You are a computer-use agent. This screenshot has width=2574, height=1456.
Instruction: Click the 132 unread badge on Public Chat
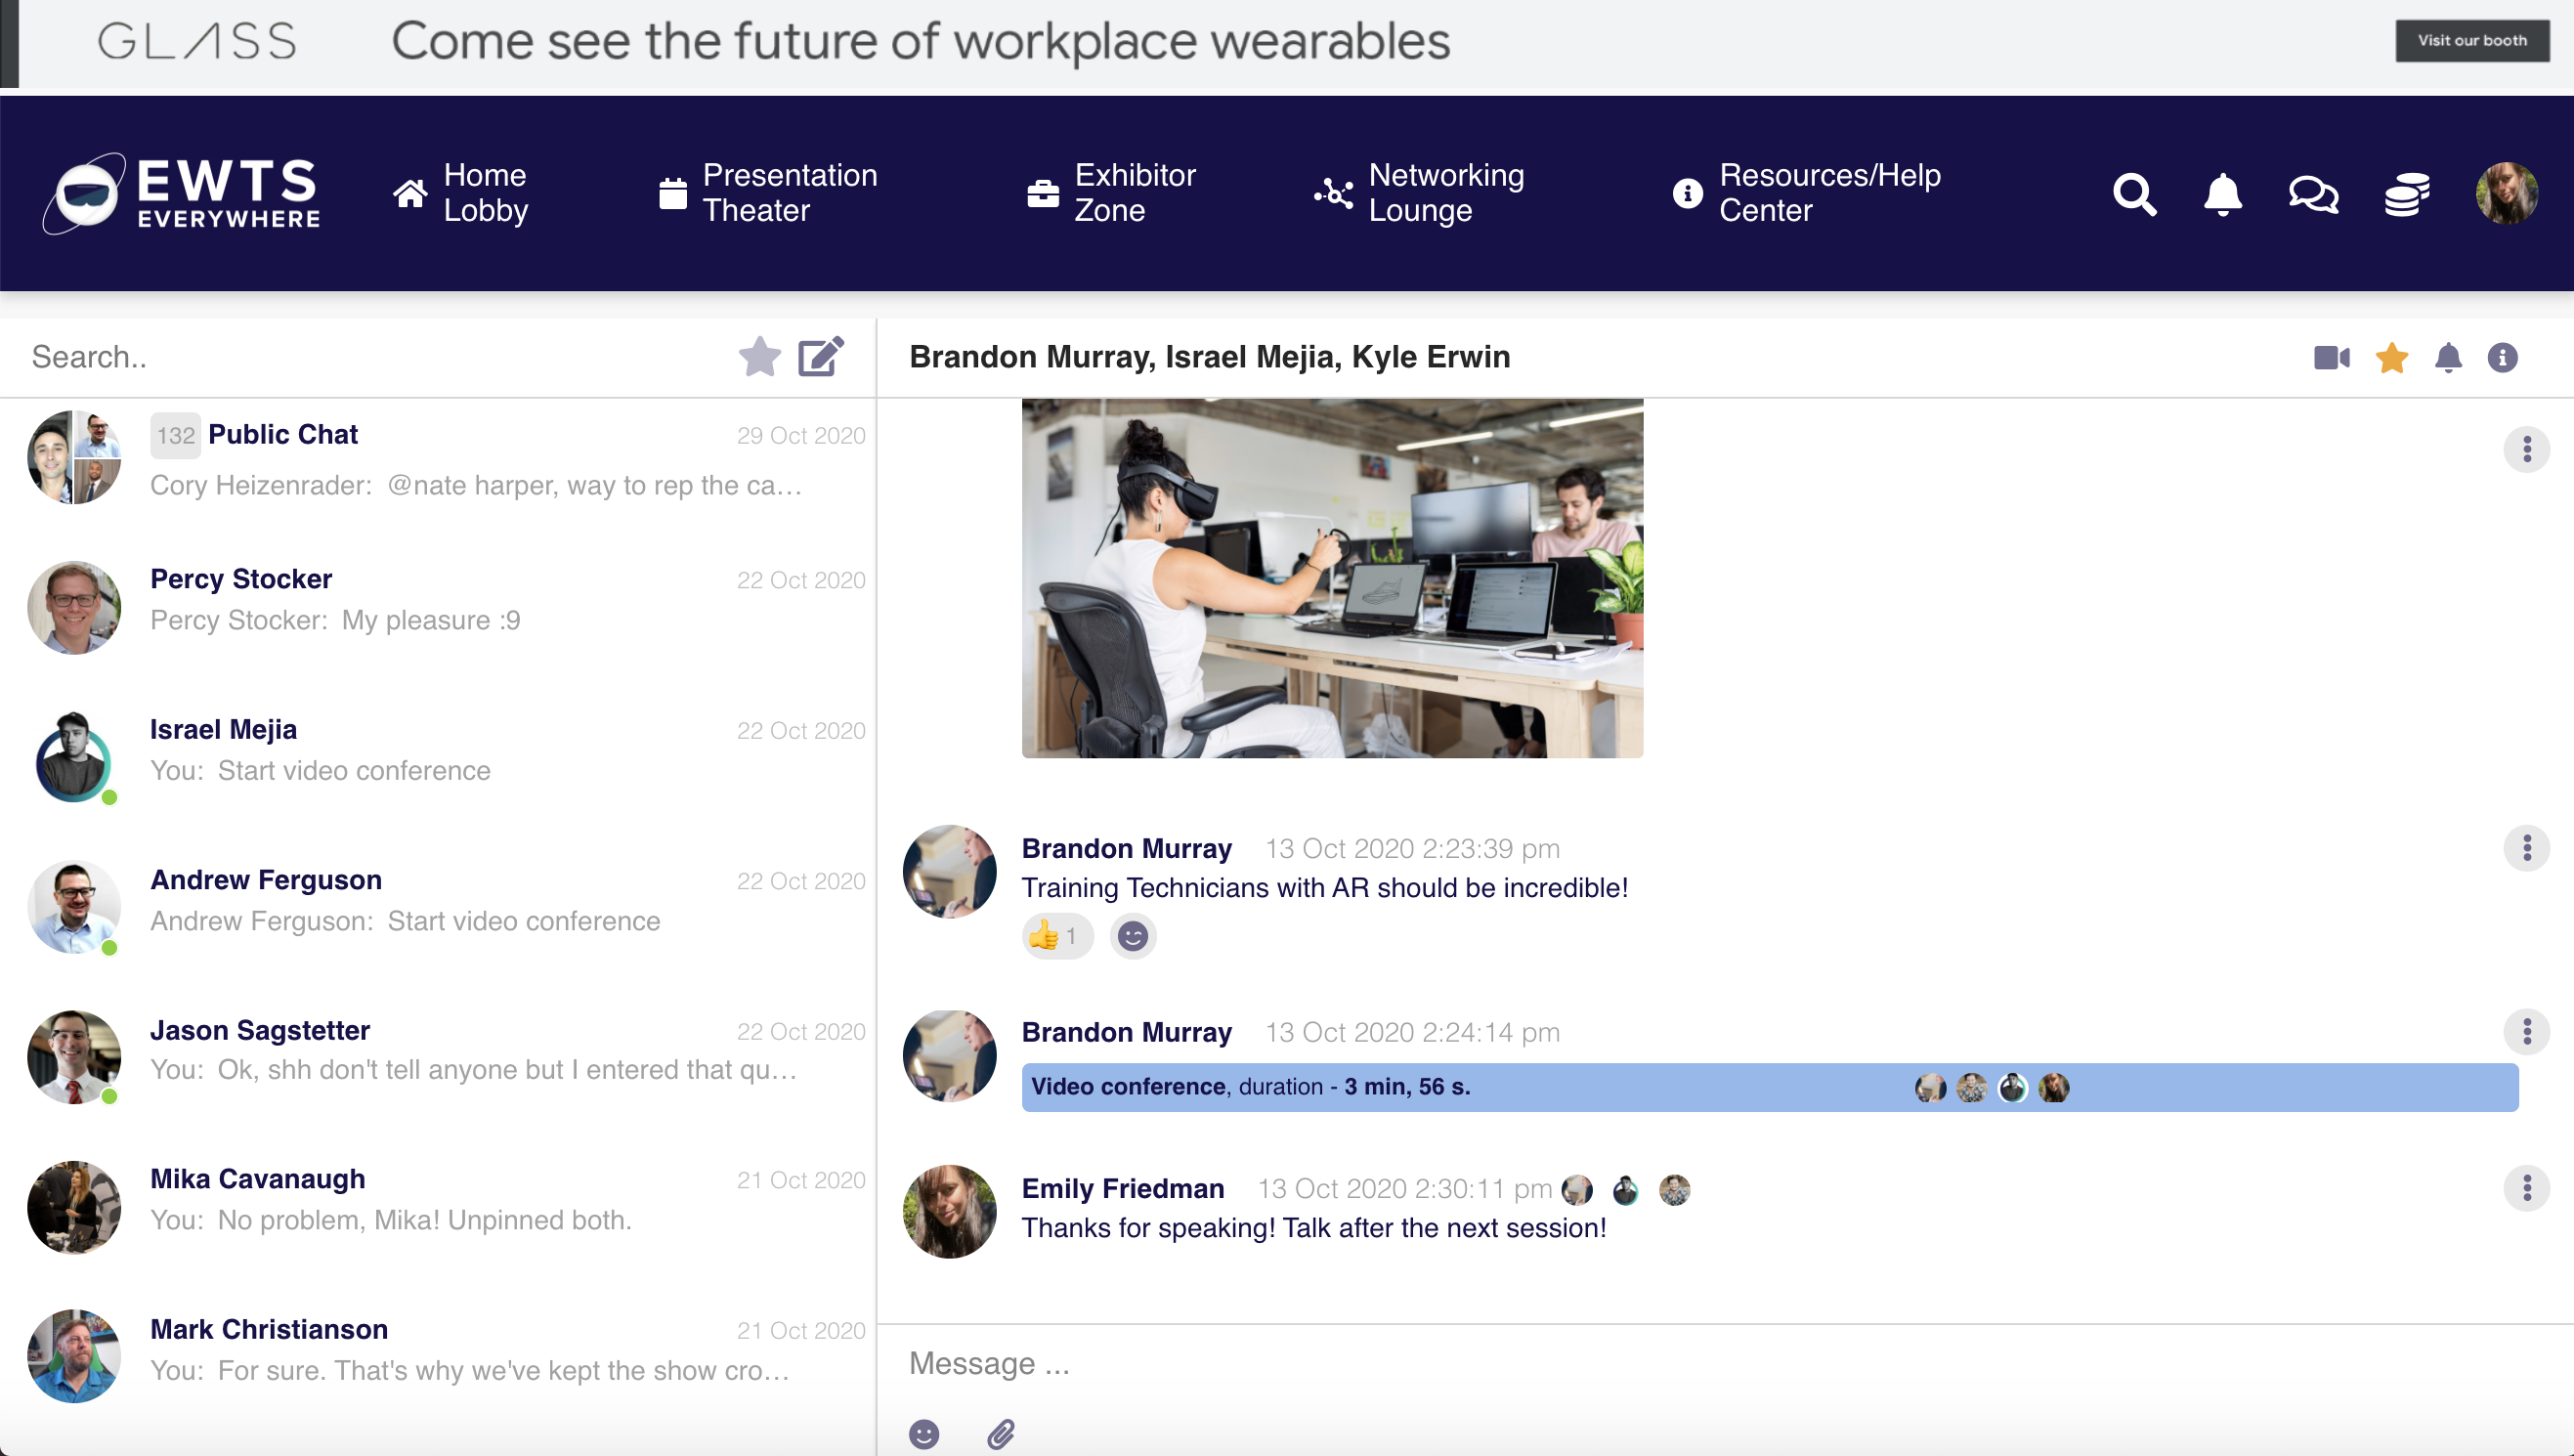coord(175,435)
